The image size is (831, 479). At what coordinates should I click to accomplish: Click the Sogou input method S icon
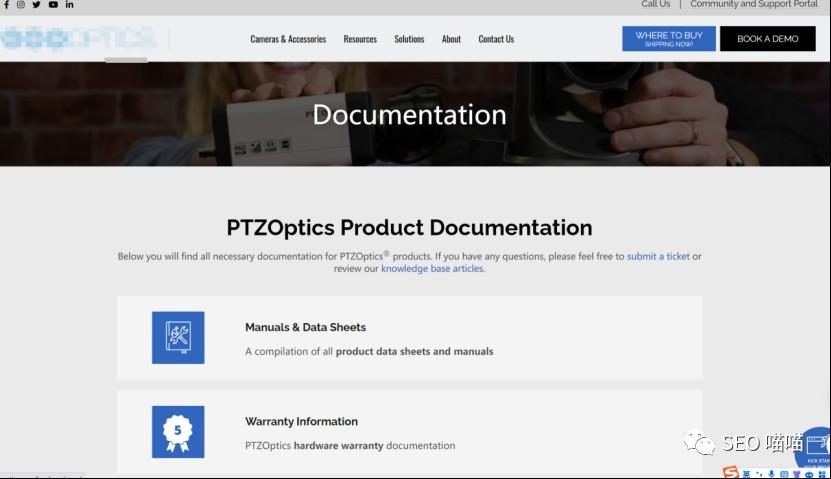point(730,472)
